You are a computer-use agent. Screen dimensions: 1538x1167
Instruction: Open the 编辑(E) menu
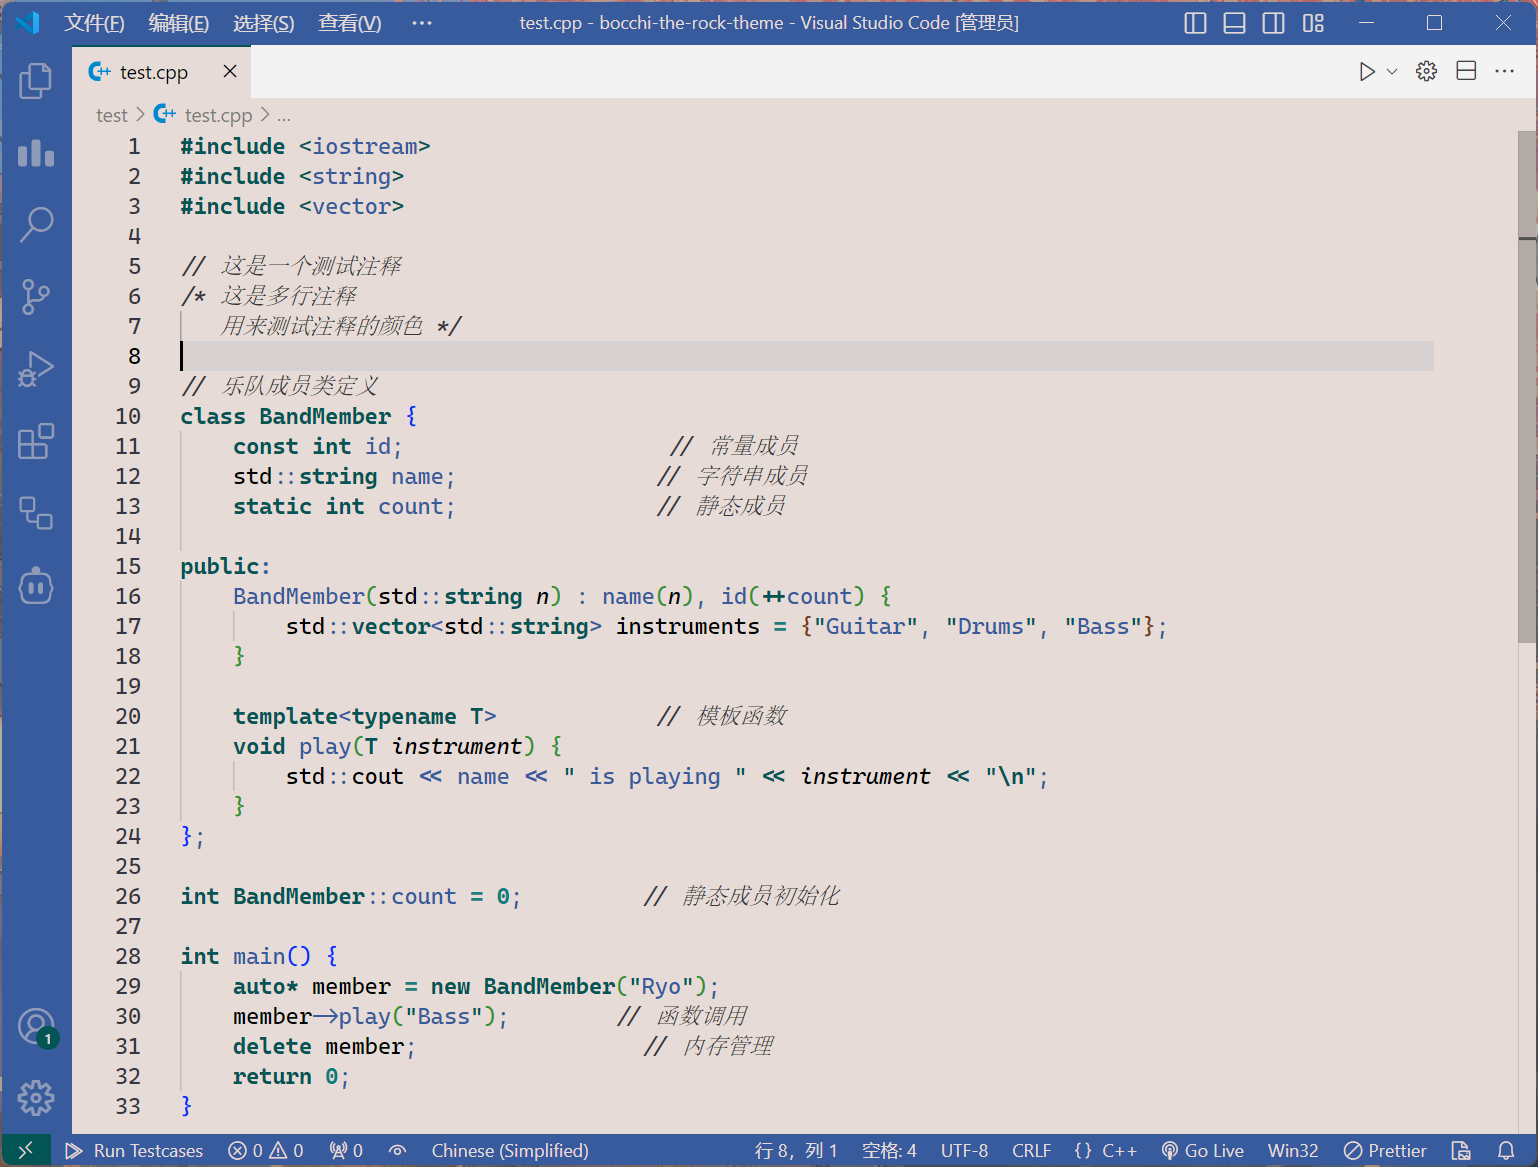point(179,23)
